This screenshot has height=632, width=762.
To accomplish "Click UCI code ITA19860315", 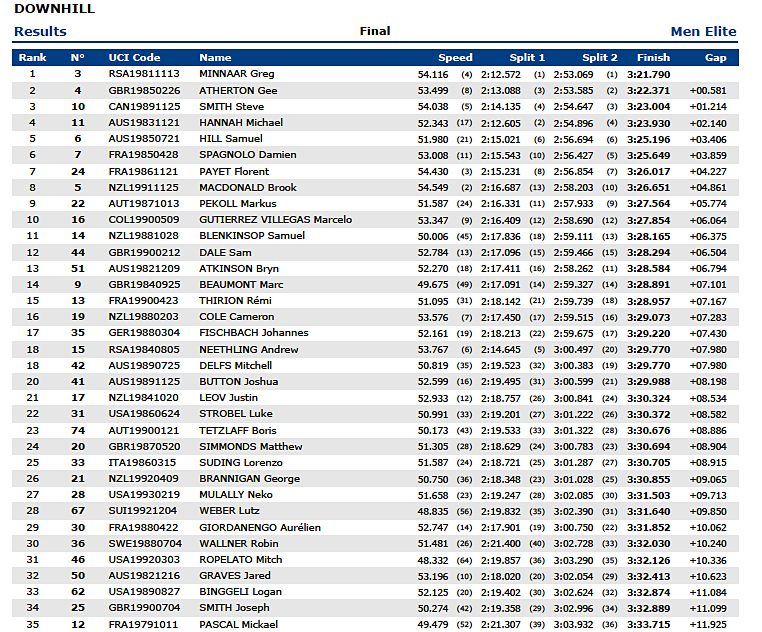I will point(143,463).
